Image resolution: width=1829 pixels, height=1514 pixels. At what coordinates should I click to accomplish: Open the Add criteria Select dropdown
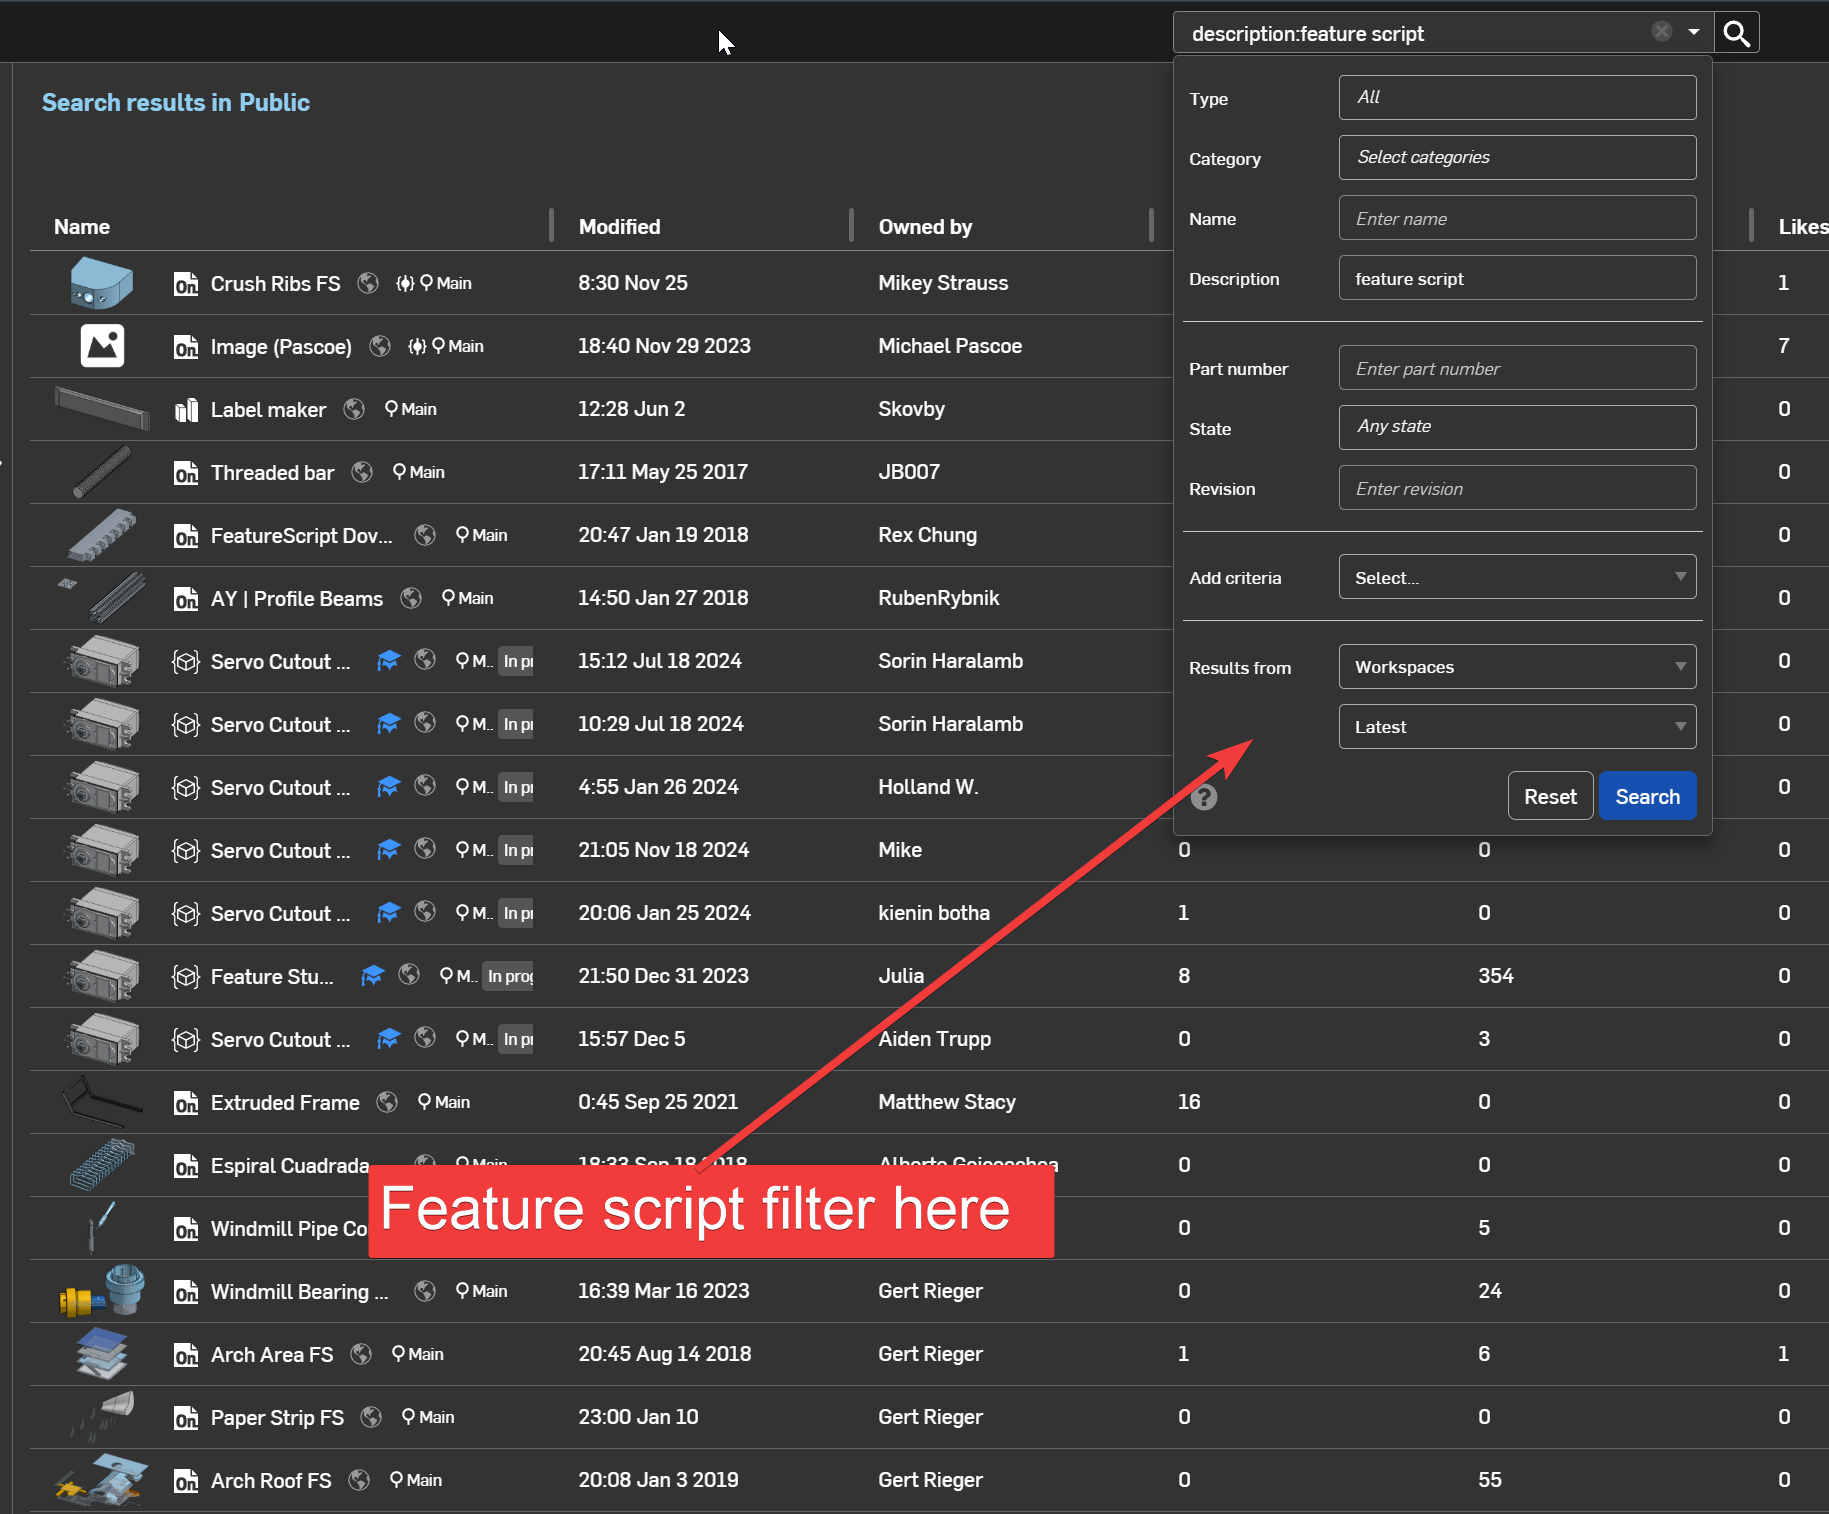(1516, 577)
